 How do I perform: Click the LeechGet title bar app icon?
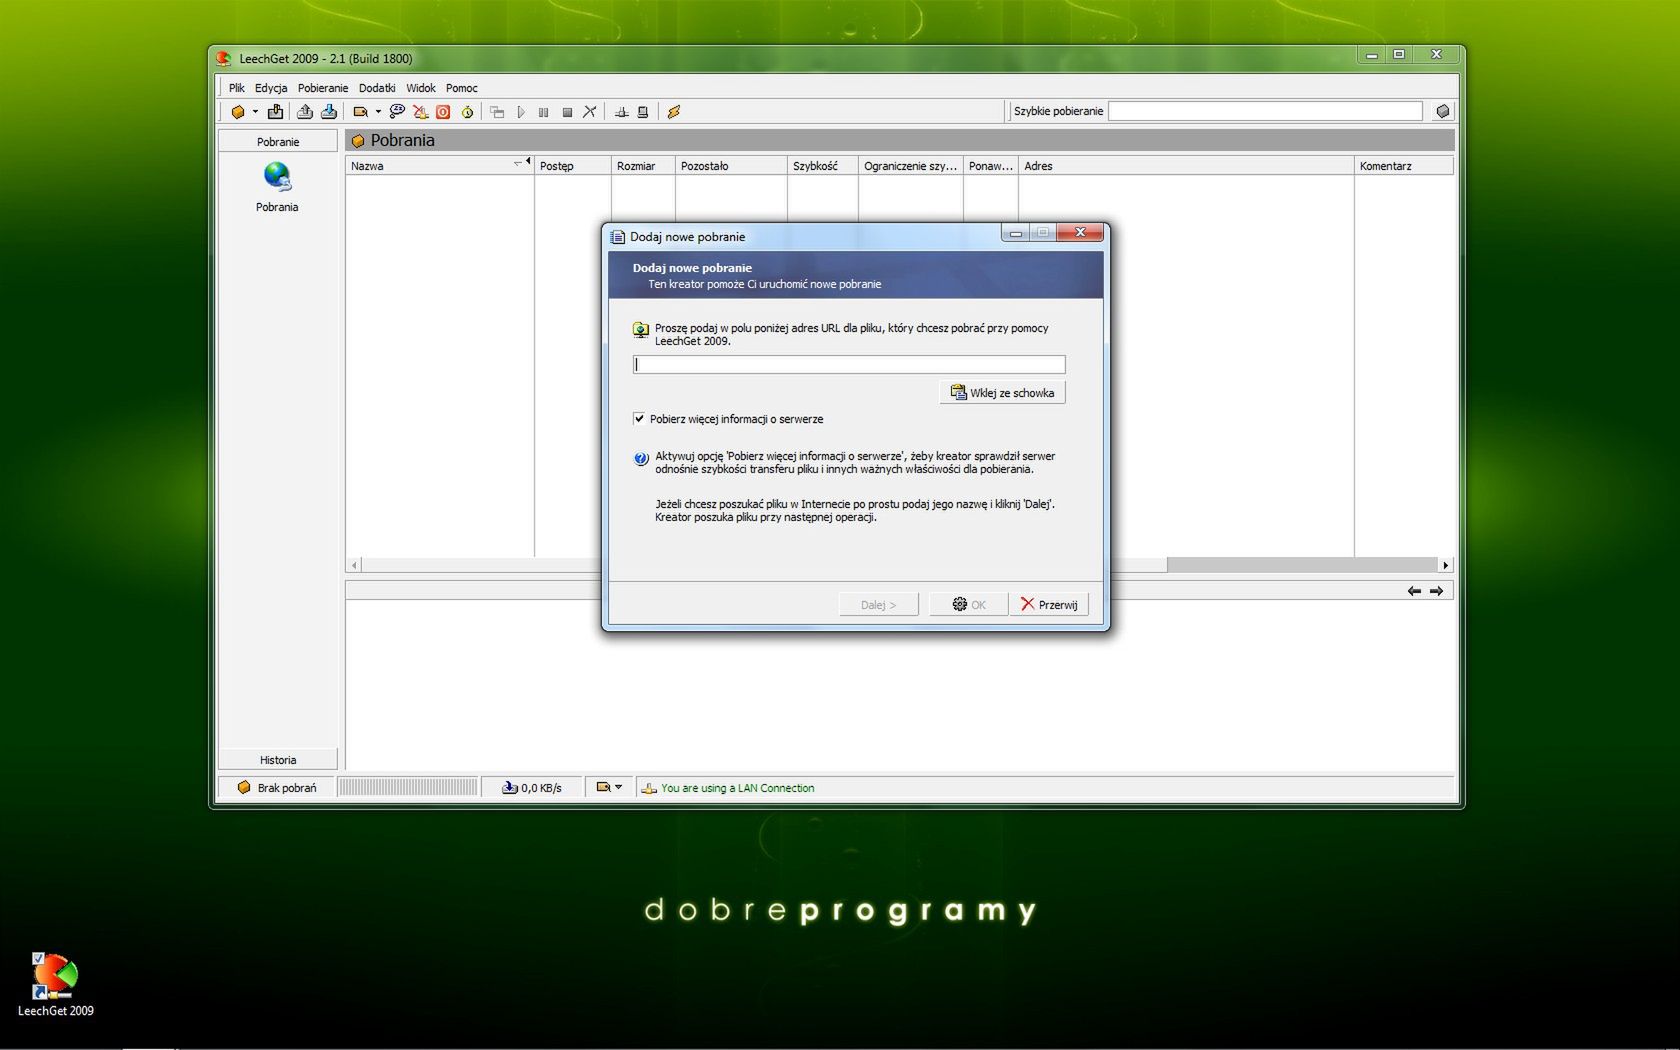[x=224, y=59]
